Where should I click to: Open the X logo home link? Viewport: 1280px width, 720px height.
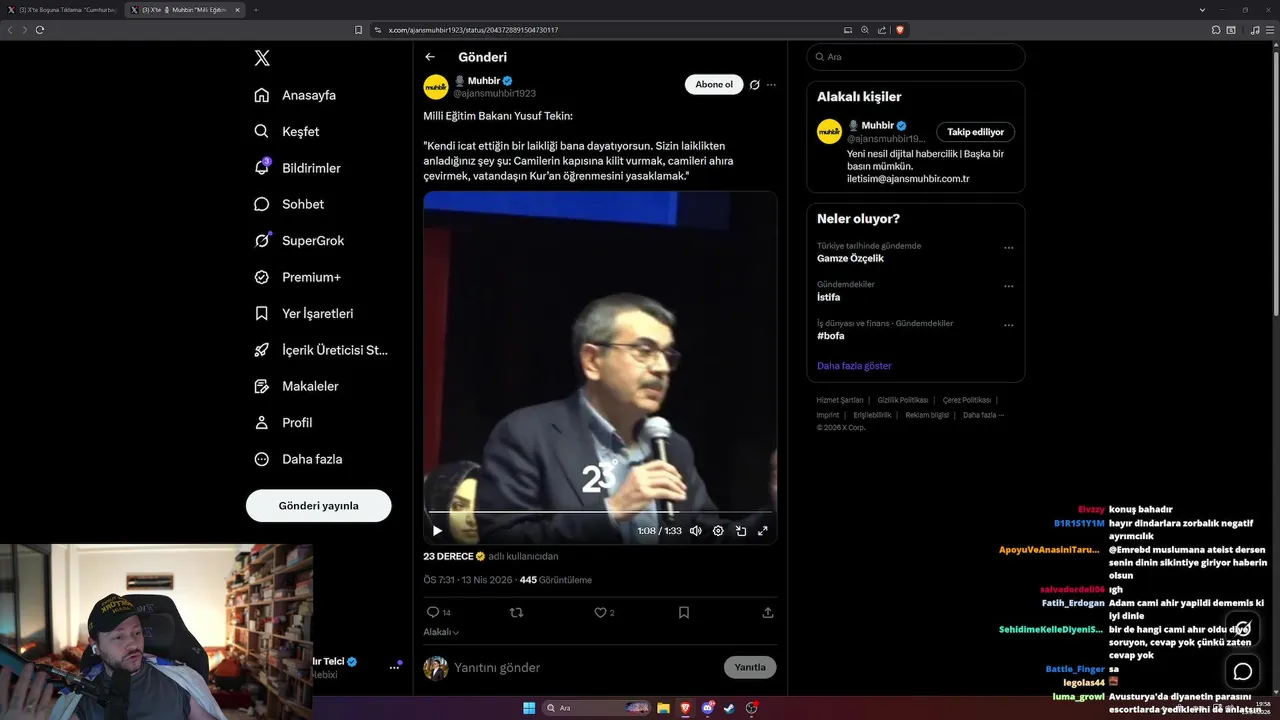[x=262, y=58]
